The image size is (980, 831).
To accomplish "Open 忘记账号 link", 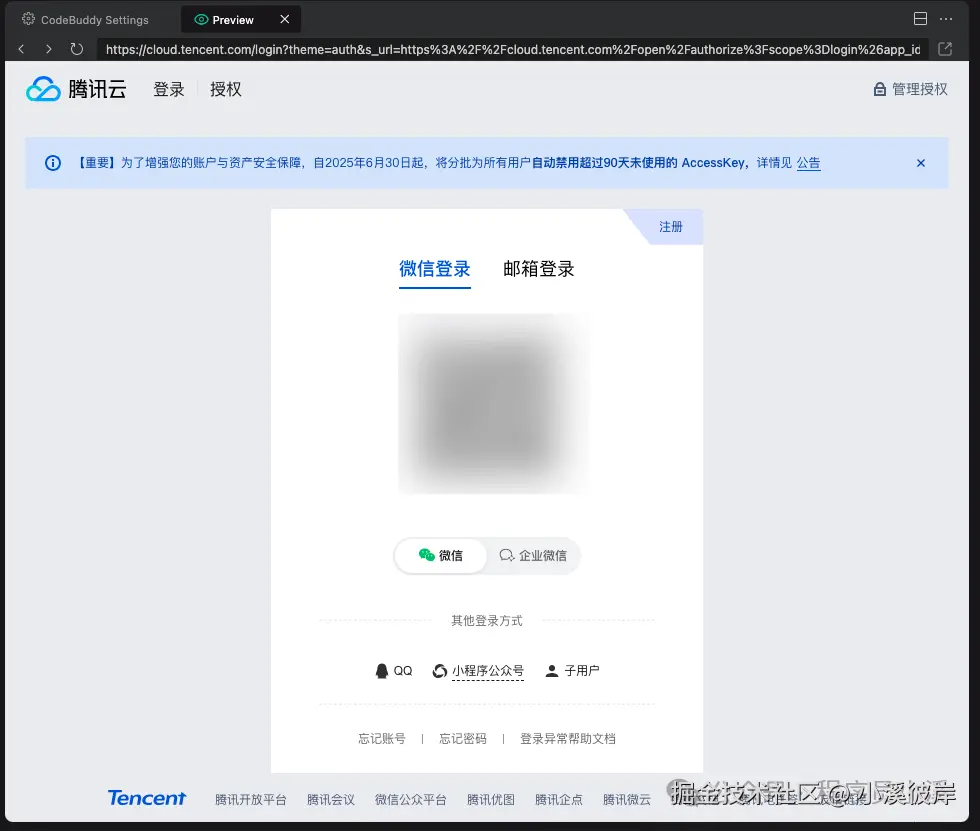I will (382, 739).
